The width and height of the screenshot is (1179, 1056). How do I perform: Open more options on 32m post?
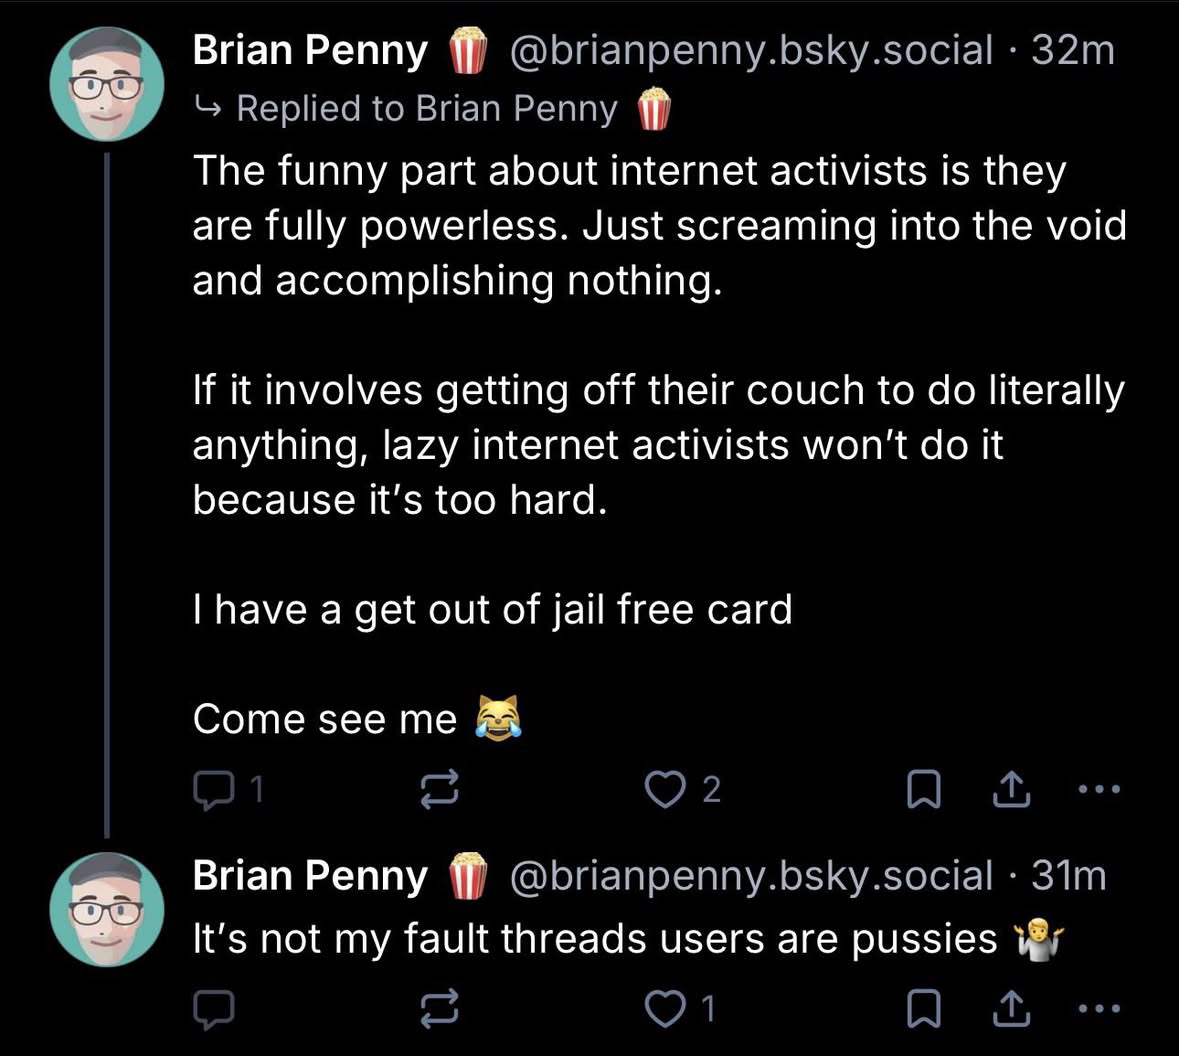[x=1100, y=789]
